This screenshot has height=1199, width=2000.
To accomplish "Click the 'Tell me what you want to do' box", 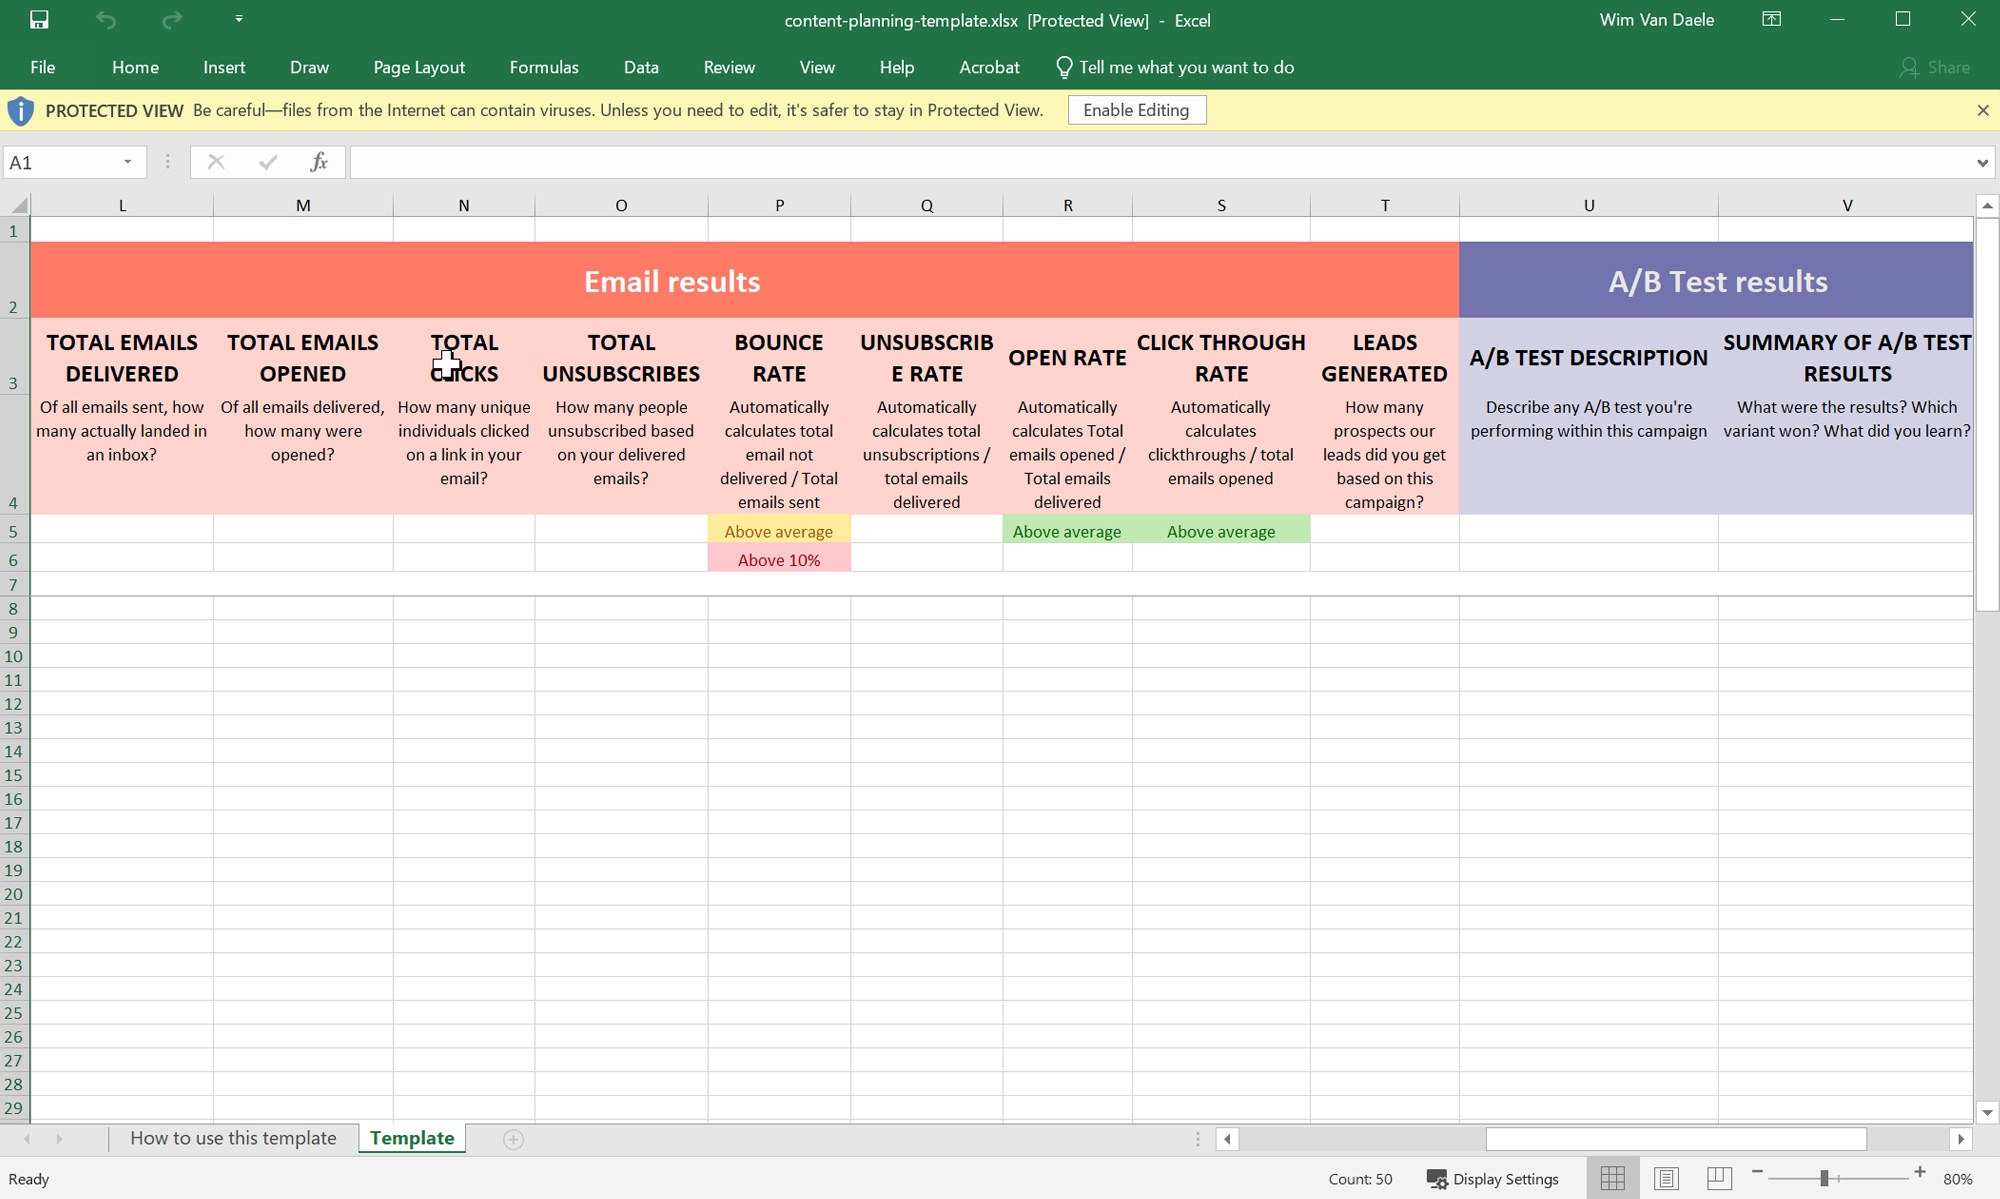I will point(1175,67).
